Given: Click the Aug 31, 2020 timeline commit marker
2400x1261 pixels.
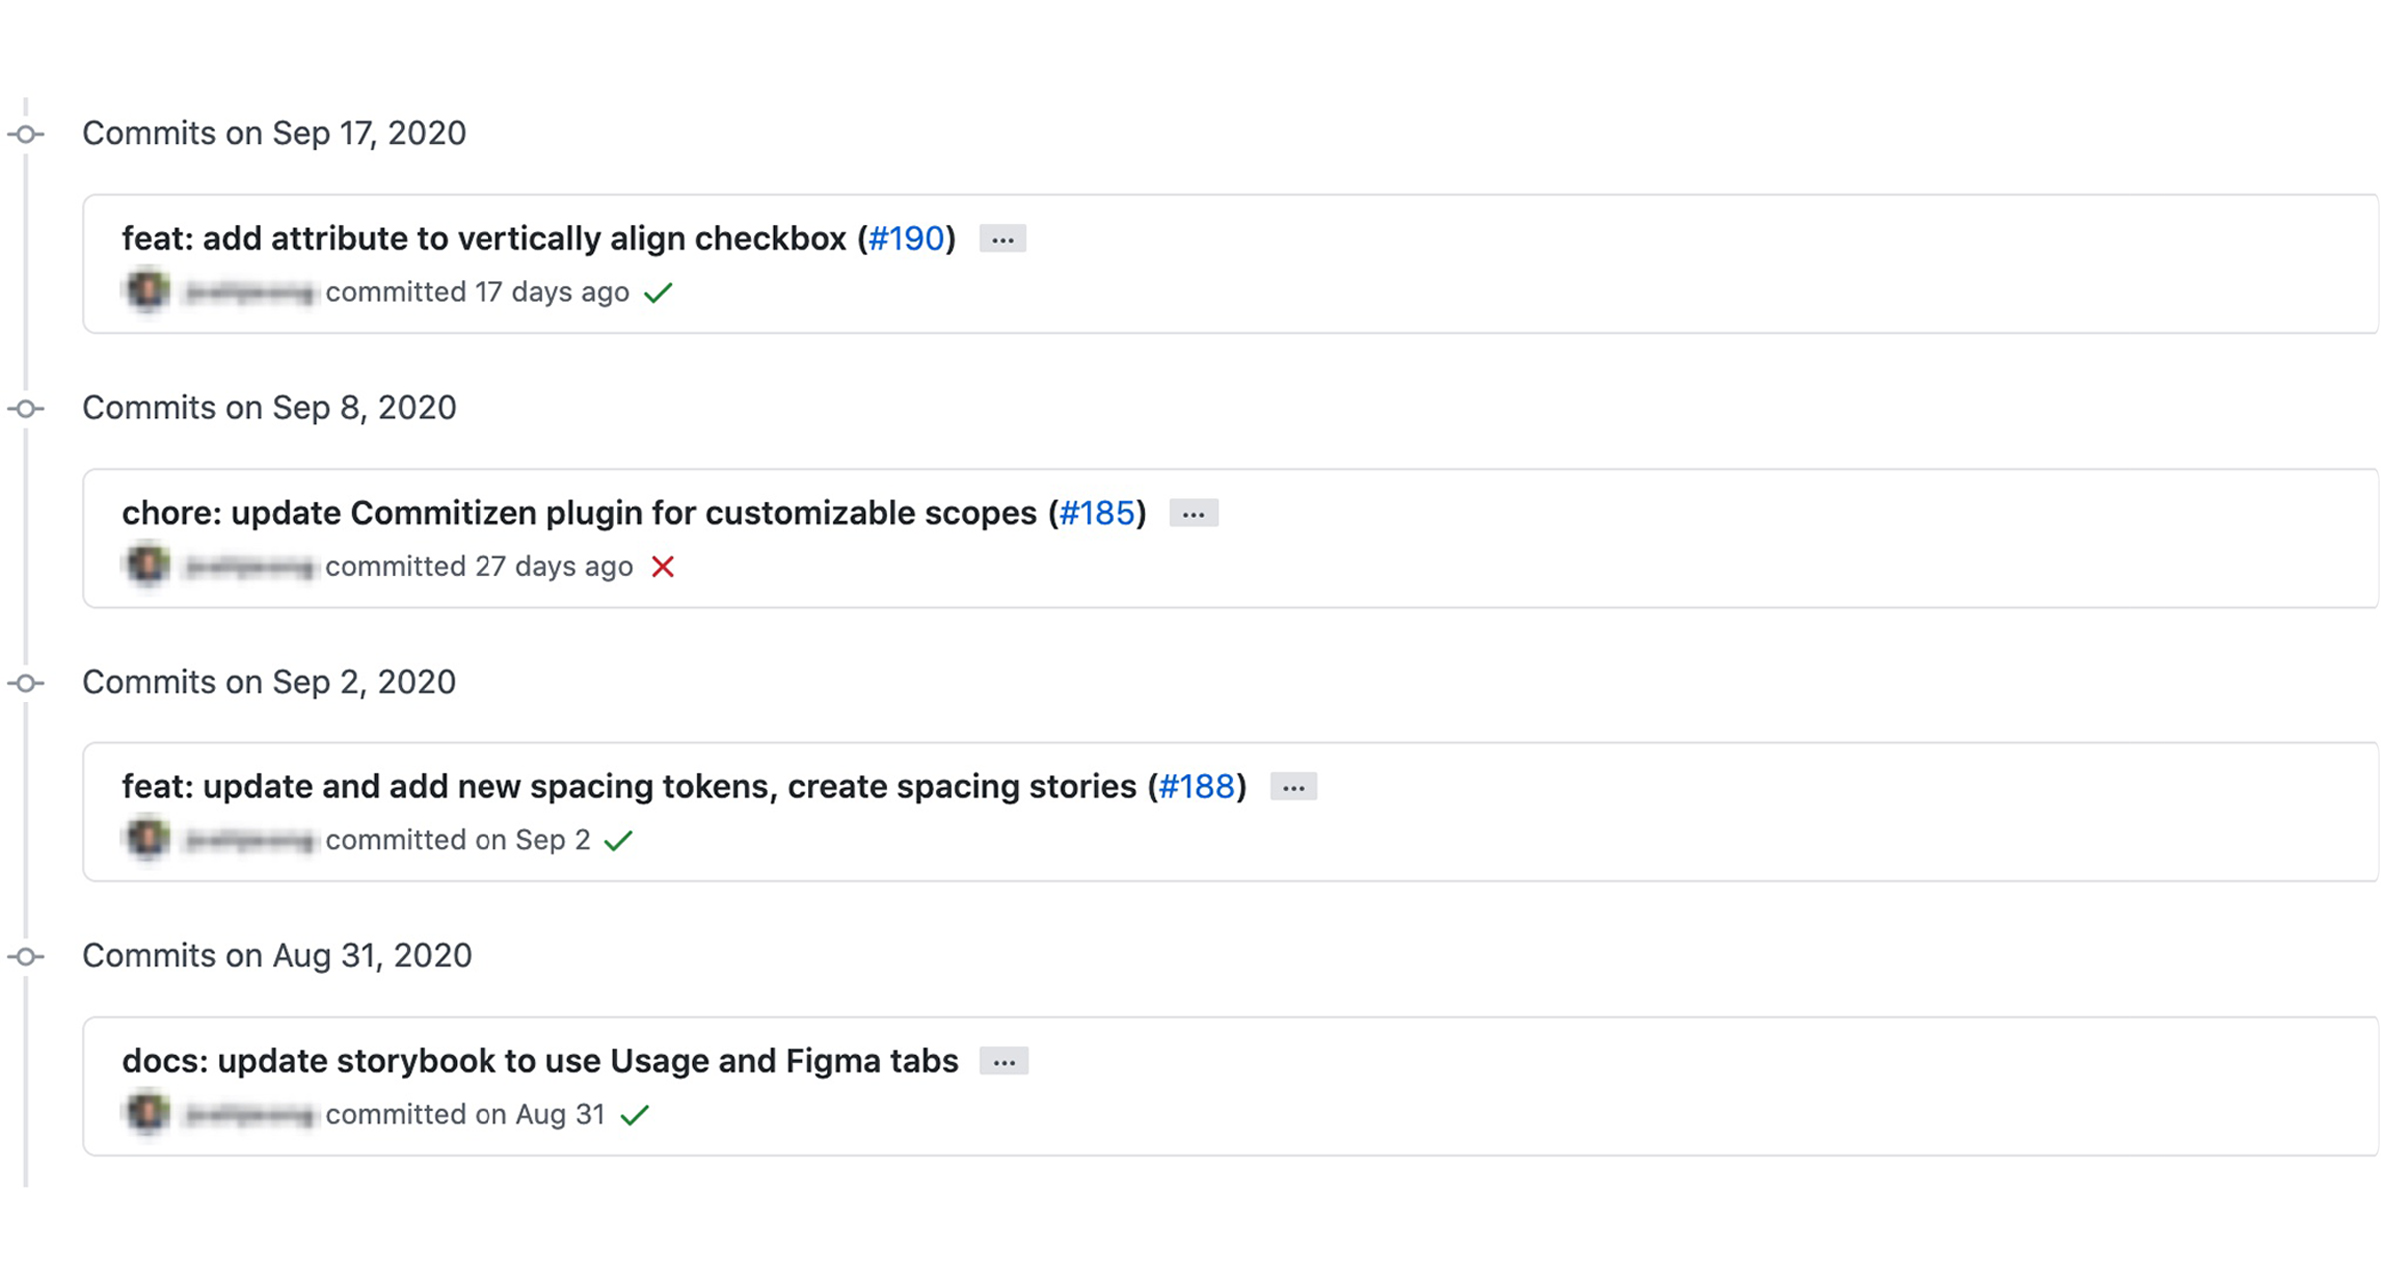Looking at the screenshot, I should [27, 957].
